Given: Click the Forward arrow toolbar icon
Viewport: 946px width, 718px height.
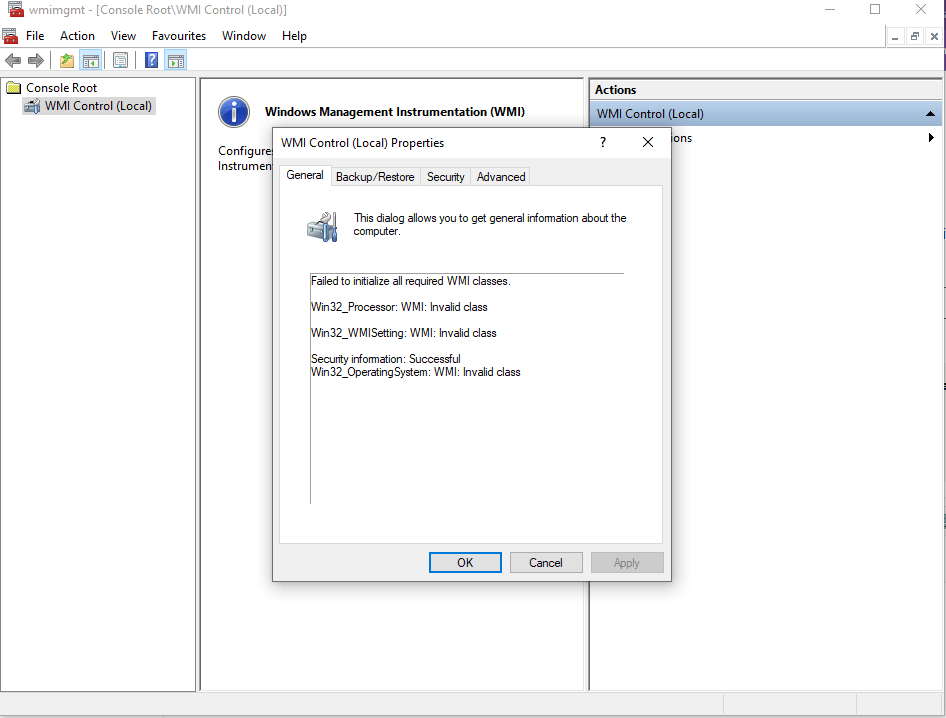Looking at the screenshot, I should (x=36, y=60).
